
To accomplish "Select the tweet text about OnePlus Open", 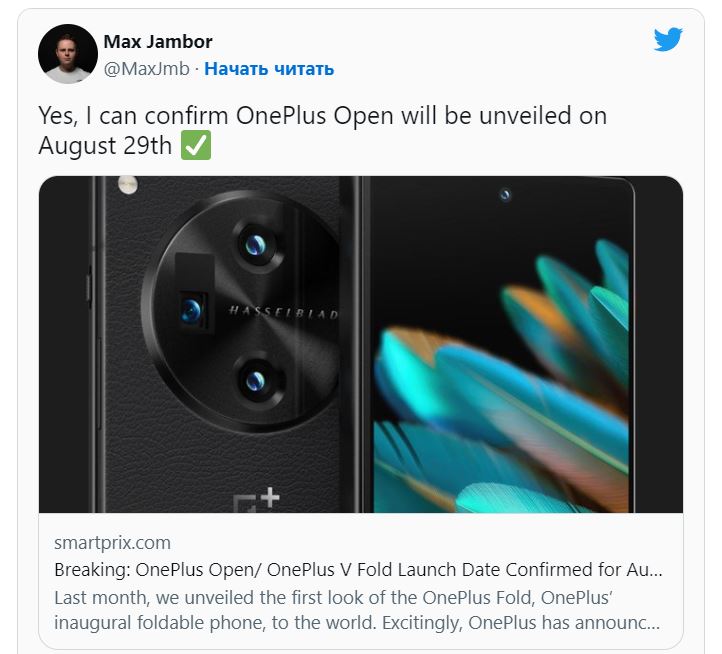I will [x=322, y=130].
